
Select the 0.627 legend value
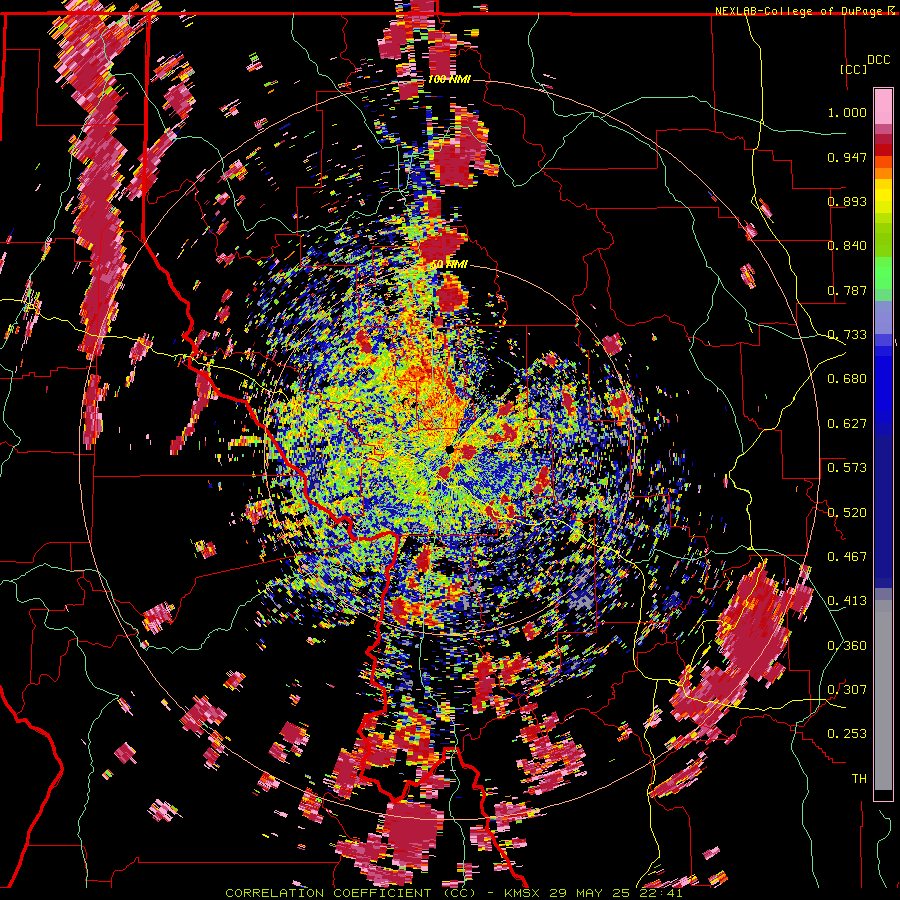(x=847, y=424)
